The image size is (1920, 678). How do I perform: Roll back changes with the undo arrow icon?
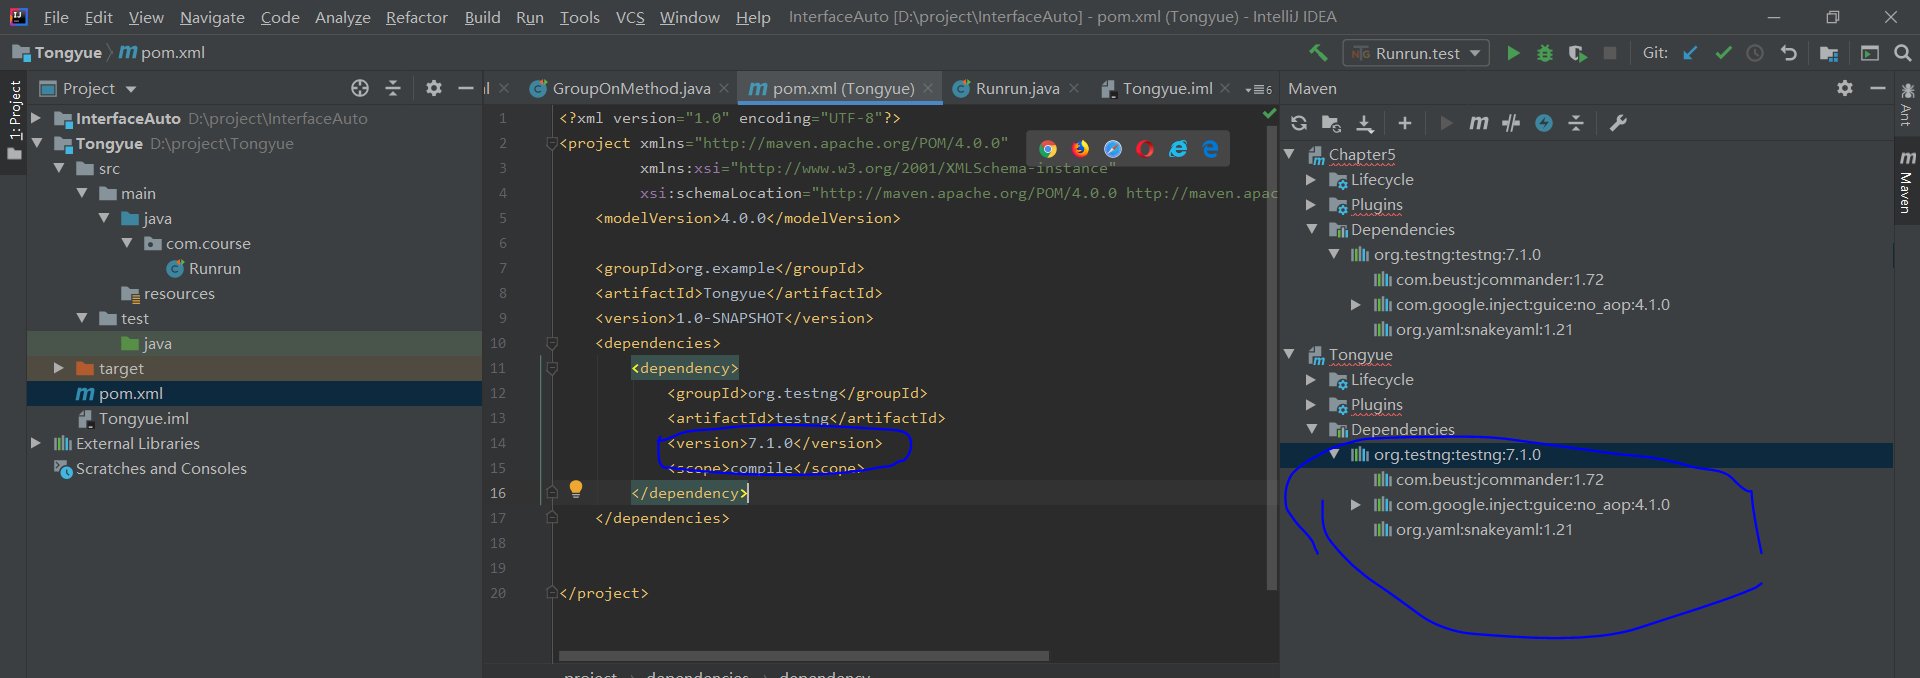point(1789,53)
